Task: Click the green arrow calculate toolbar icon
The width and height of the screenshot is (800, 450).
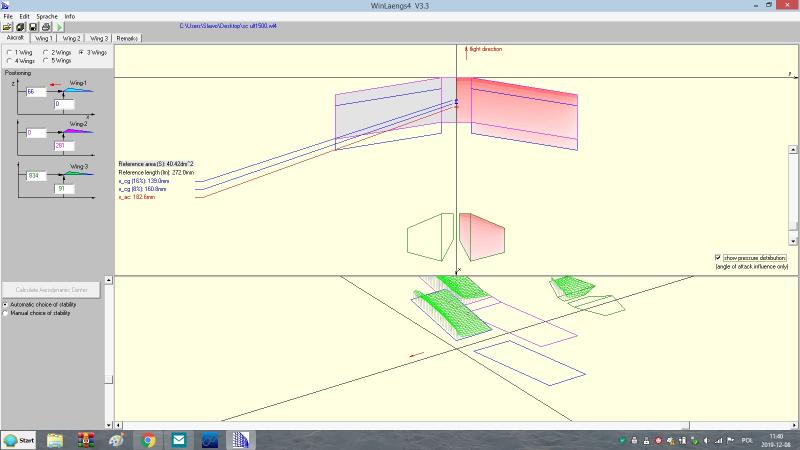Action: click(x=59, y=27)
